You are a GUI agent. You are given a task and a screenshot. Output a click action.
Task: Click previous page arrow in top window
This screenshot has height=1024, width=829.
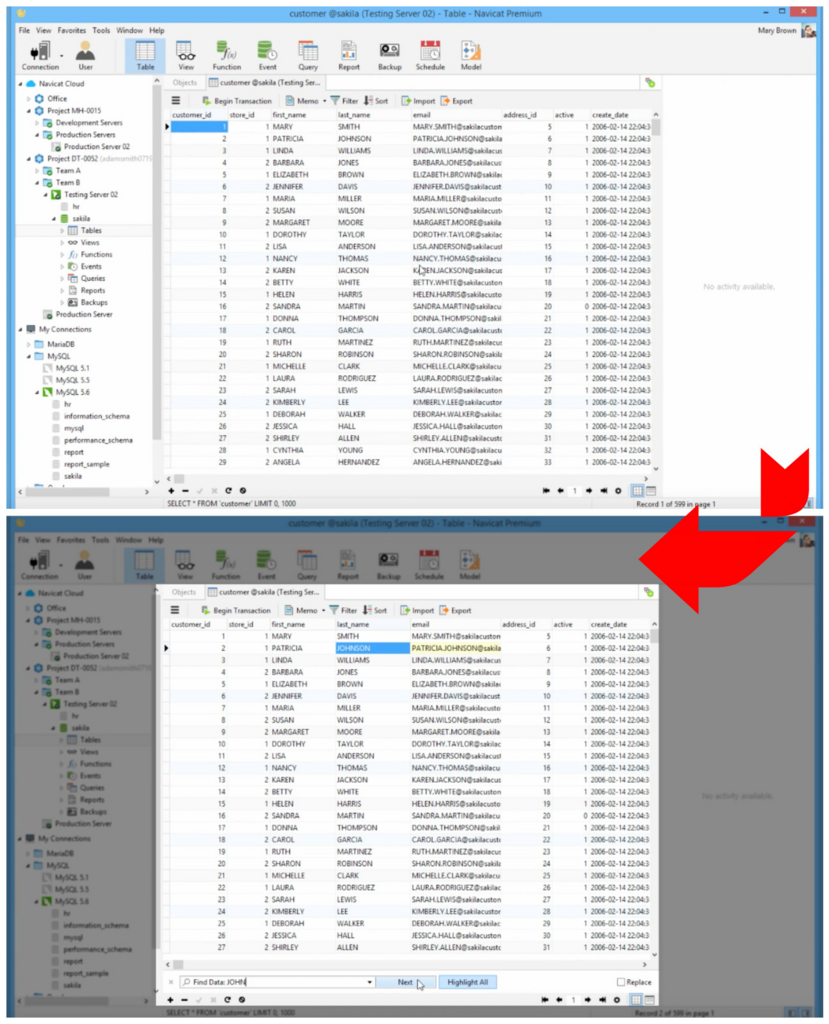[x=561, y=490]
